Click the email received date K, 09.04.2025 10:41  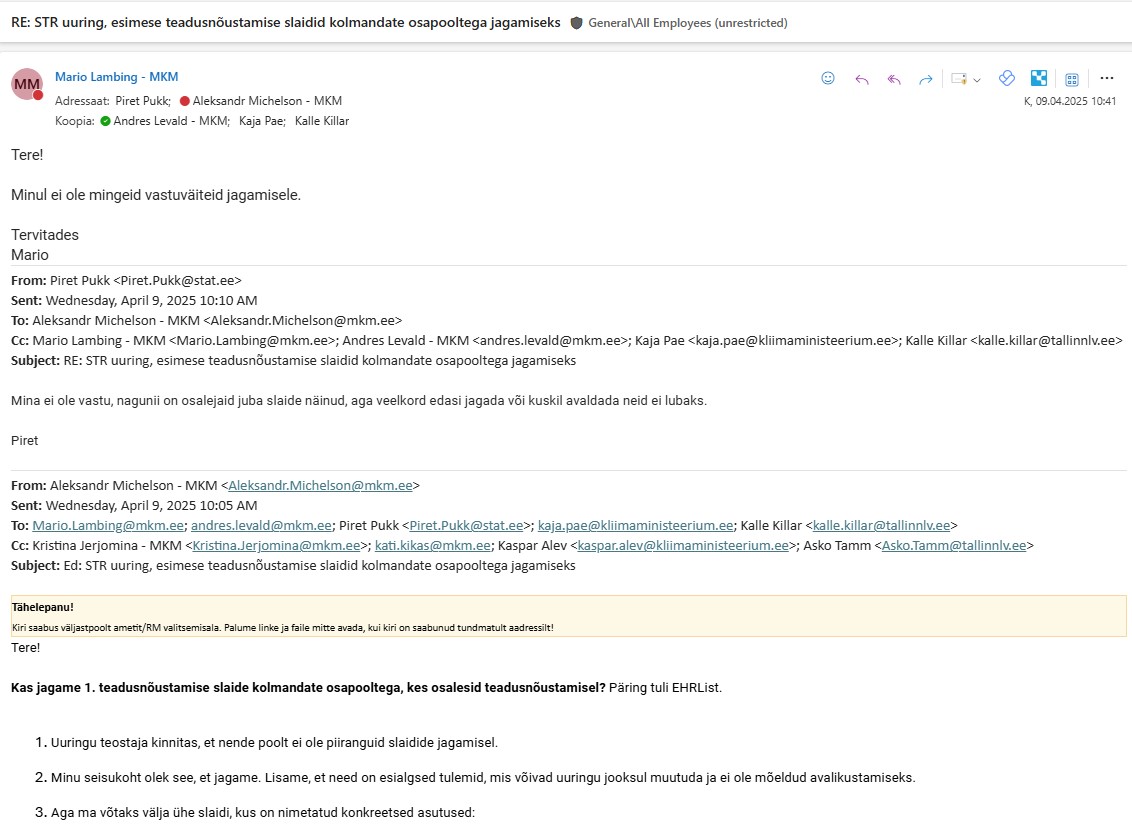(x=1070, y=102)
